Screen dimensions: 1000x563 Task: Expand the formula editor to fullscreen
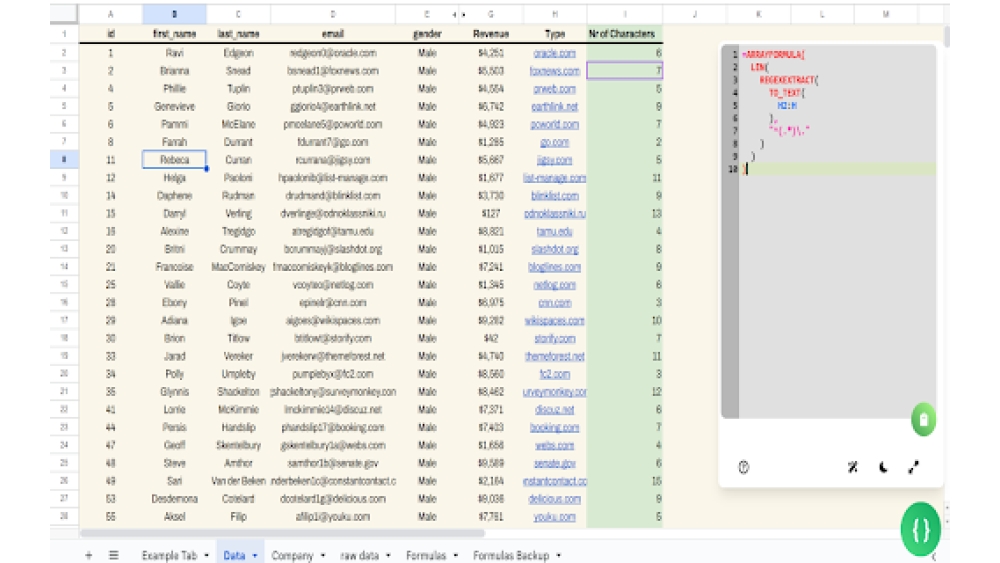913,467
